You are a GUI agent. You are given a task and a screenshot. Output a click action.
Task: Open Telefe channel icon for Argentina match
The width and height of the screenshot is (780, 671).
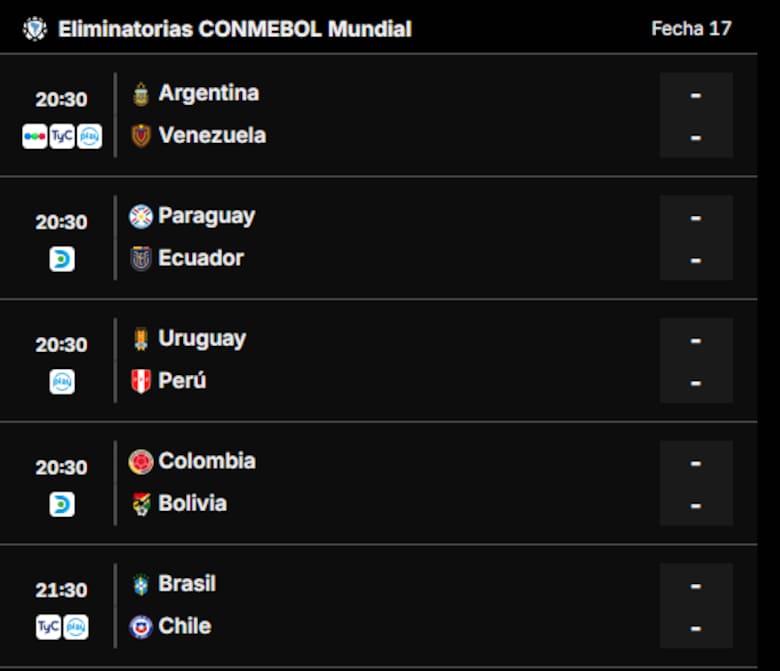(x=35, y=136)
